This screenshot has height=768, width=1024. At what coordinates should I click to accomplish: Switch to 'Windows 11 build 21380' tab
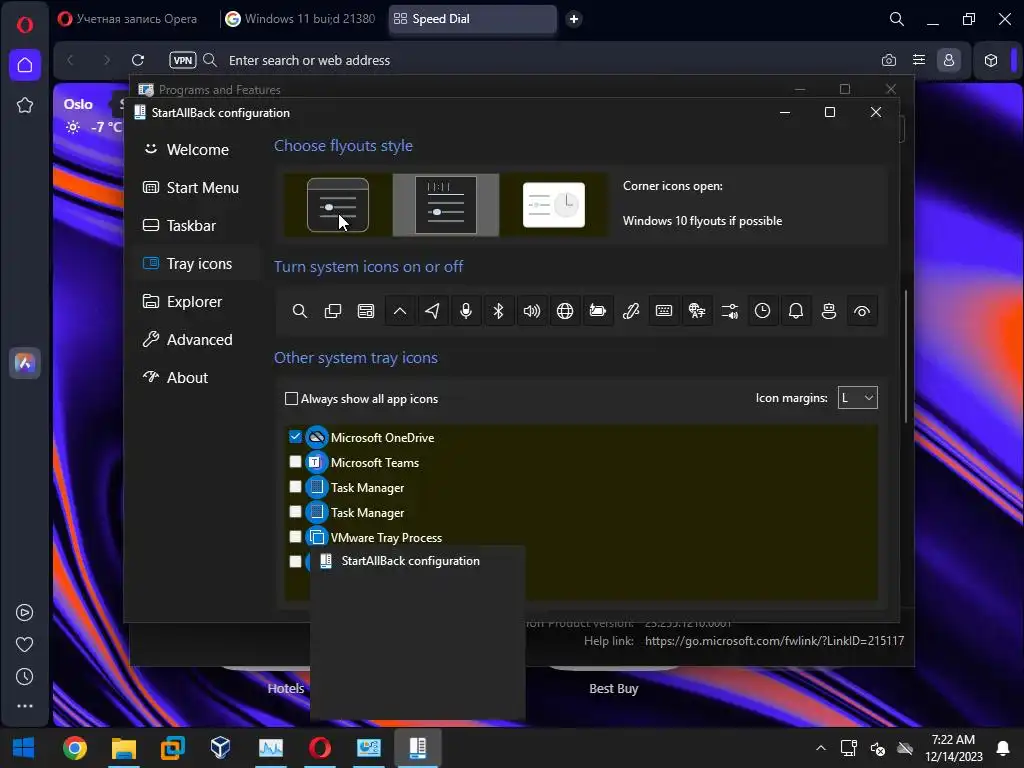point(301,19)
